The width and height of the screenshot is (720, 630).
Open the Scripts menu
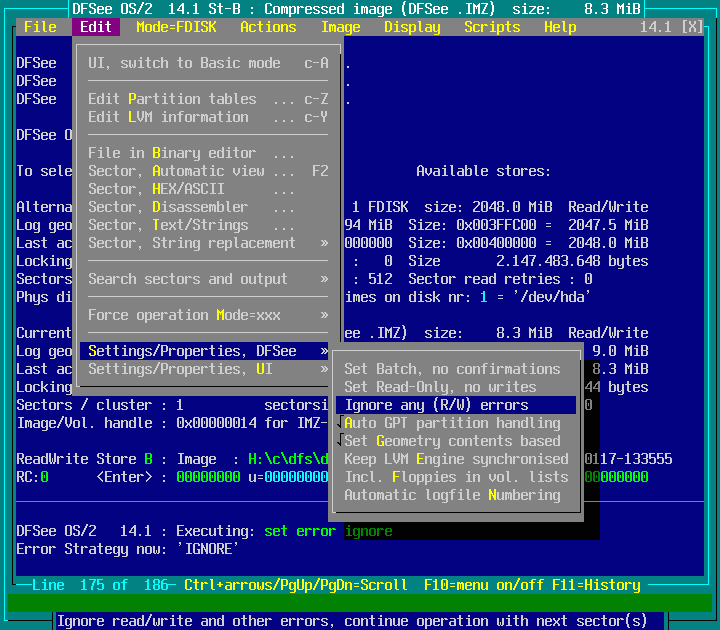coord(491,27)
